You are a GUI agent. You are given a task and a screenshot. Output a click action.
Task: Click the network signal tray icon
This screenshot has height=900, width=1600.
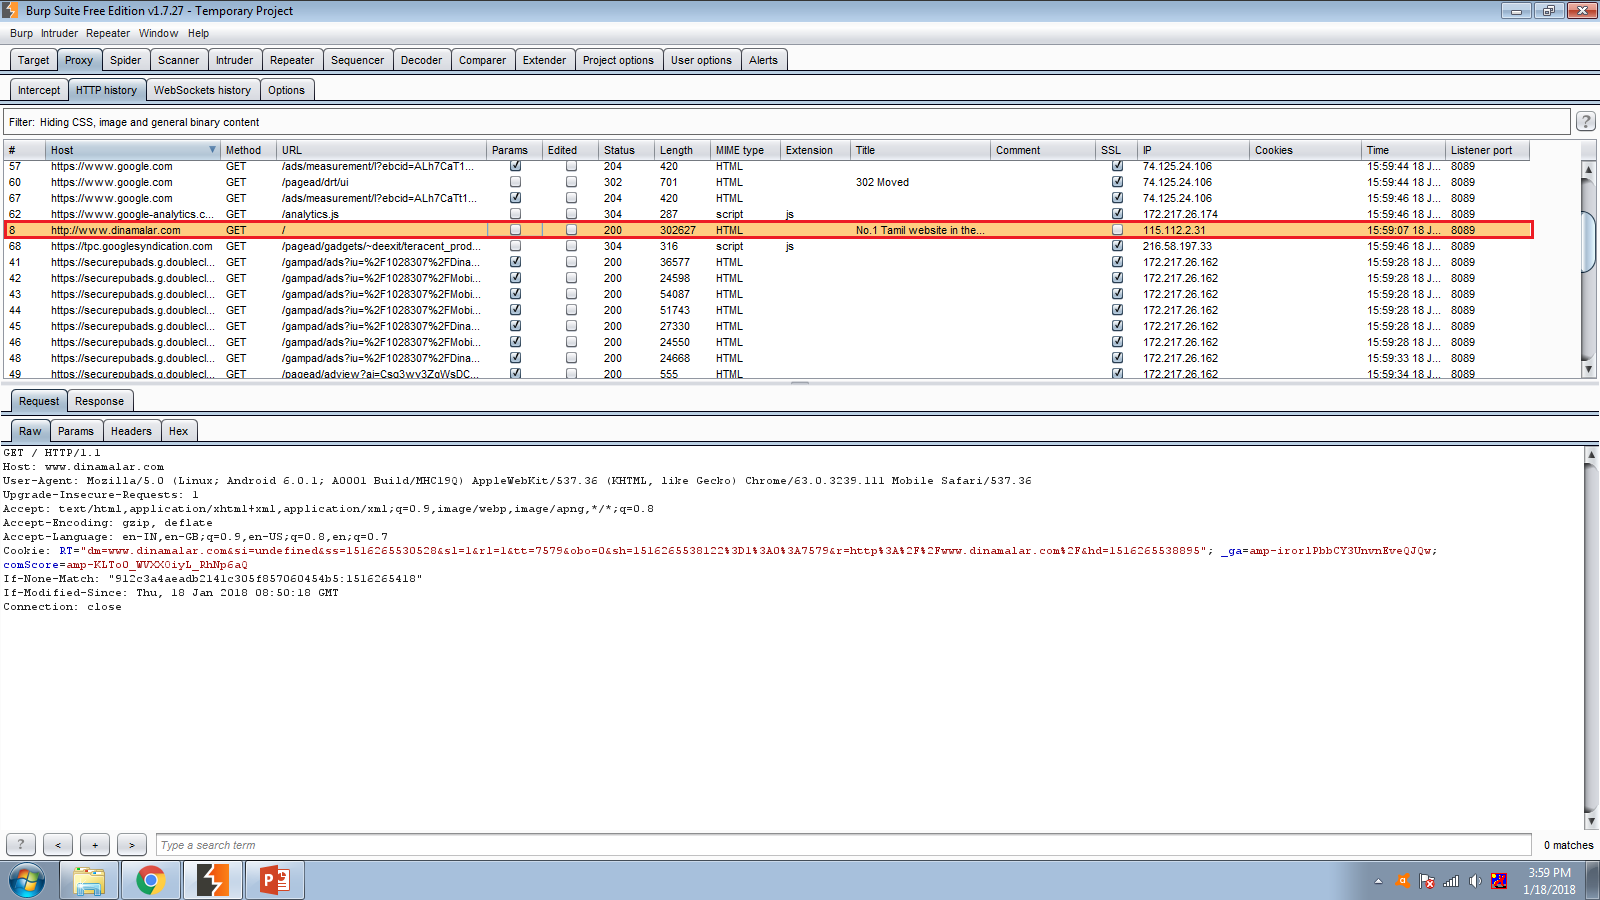click(x=1451, y=881)
